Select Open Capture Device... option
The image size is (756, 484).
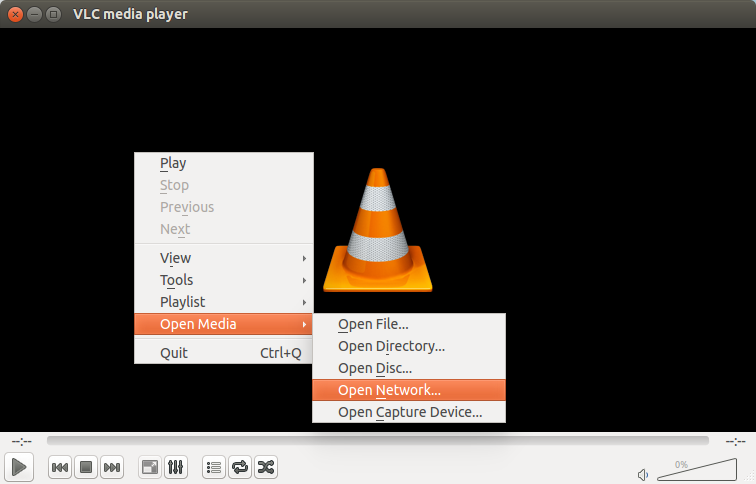click(409, 412)
